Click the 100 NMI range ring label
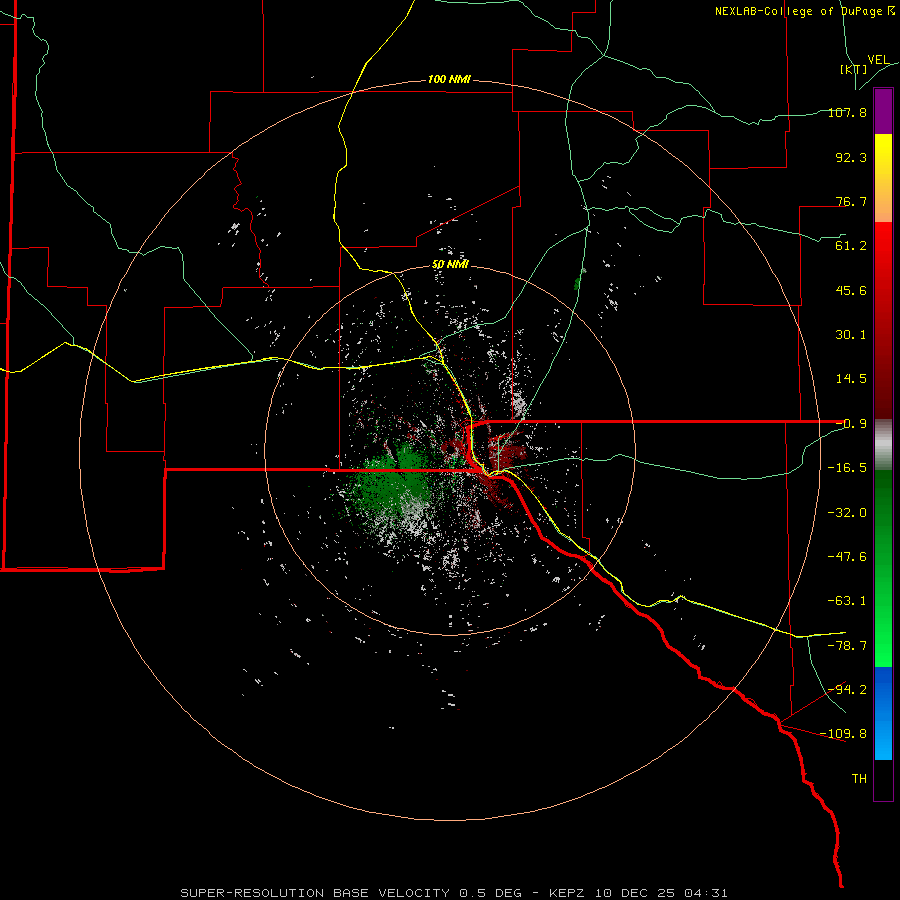 [x=449, y=79]
